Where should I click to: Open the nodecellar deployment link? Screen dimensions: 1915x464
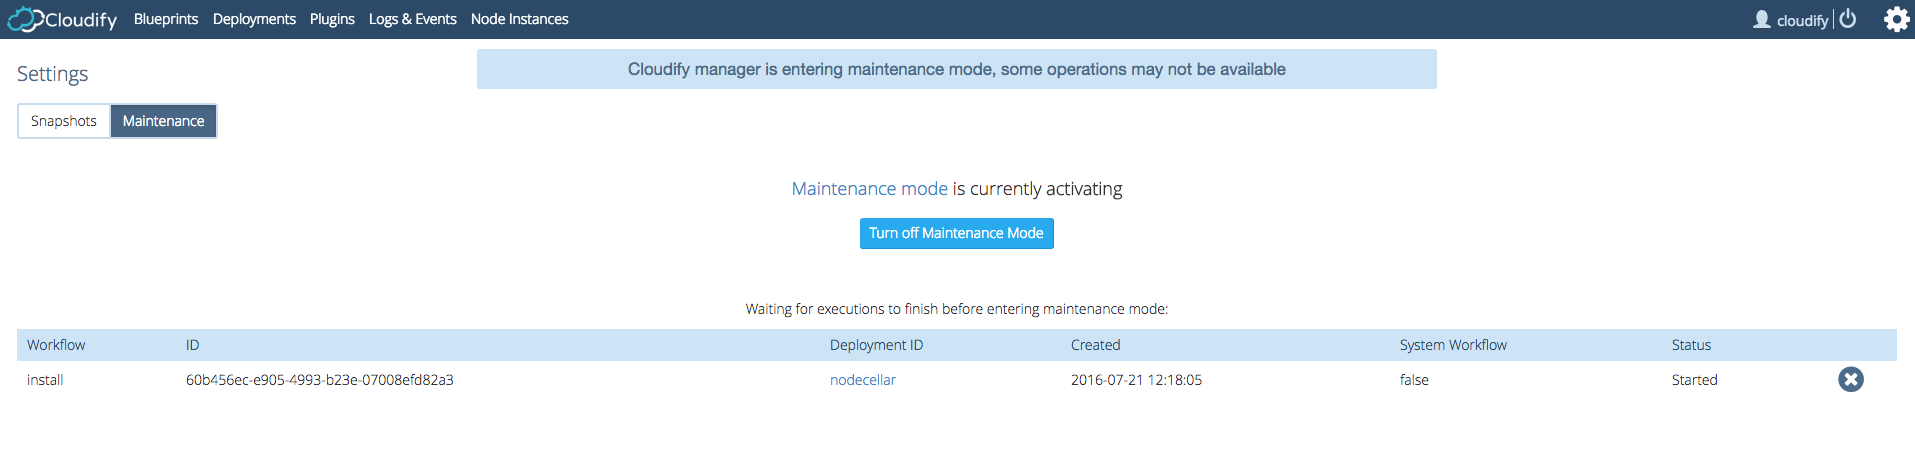(x=863, y=380)
